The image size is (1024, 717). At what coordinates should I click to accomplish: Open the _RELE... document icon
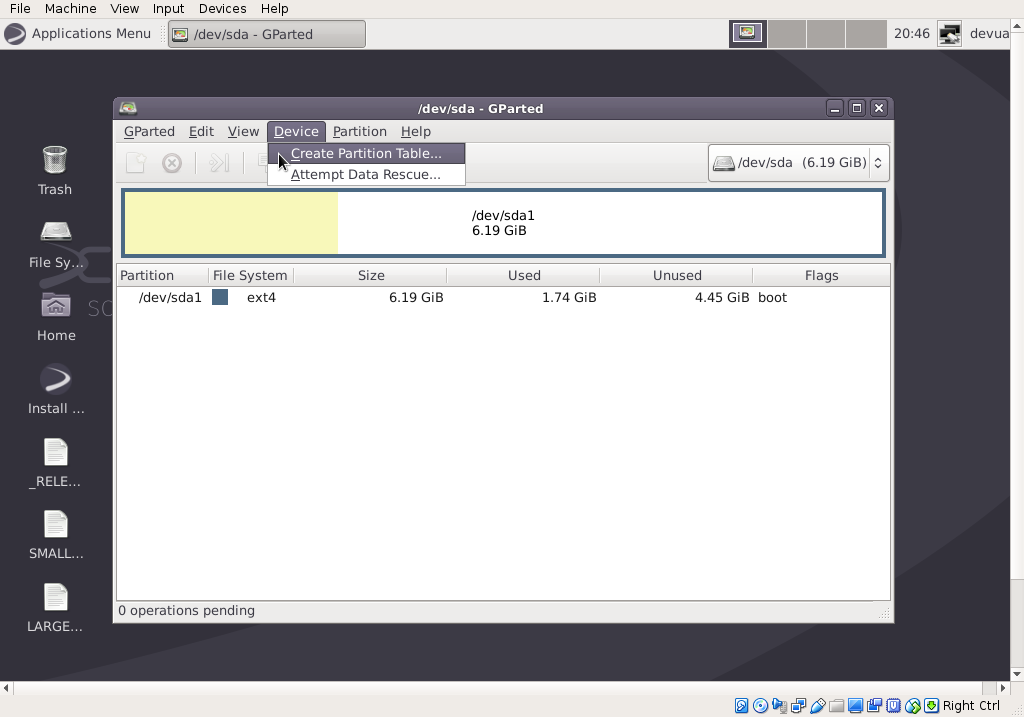pos(56,452)
